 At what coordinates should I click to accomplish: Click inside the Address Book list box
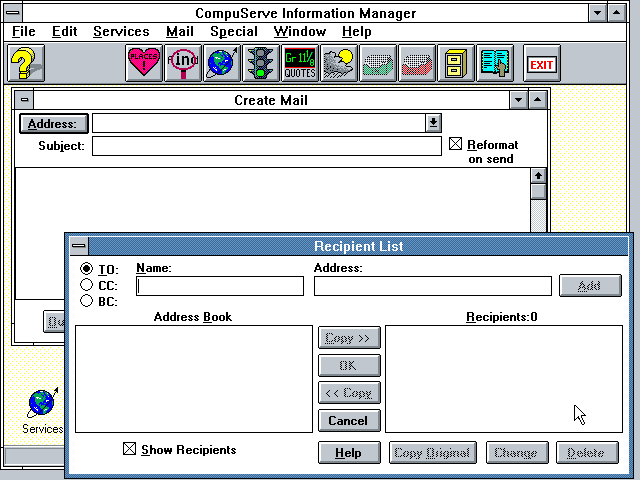click(x=194, y=379)
